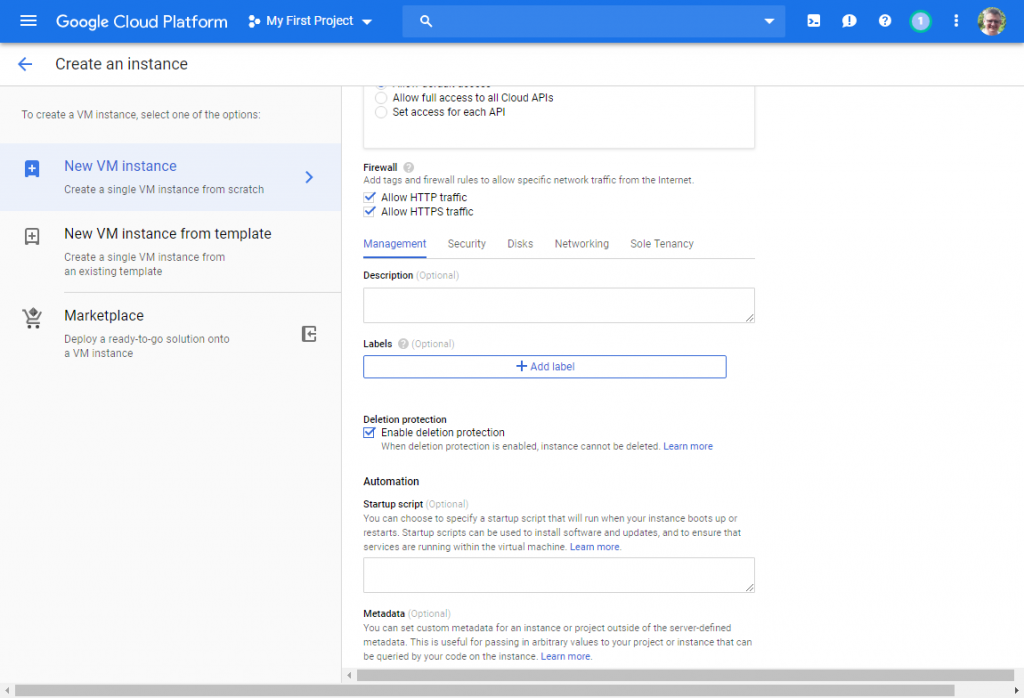This screenshot has width=1024, height=698.
Task: Click the New VM instance chevron
Action: coord(309,177)
